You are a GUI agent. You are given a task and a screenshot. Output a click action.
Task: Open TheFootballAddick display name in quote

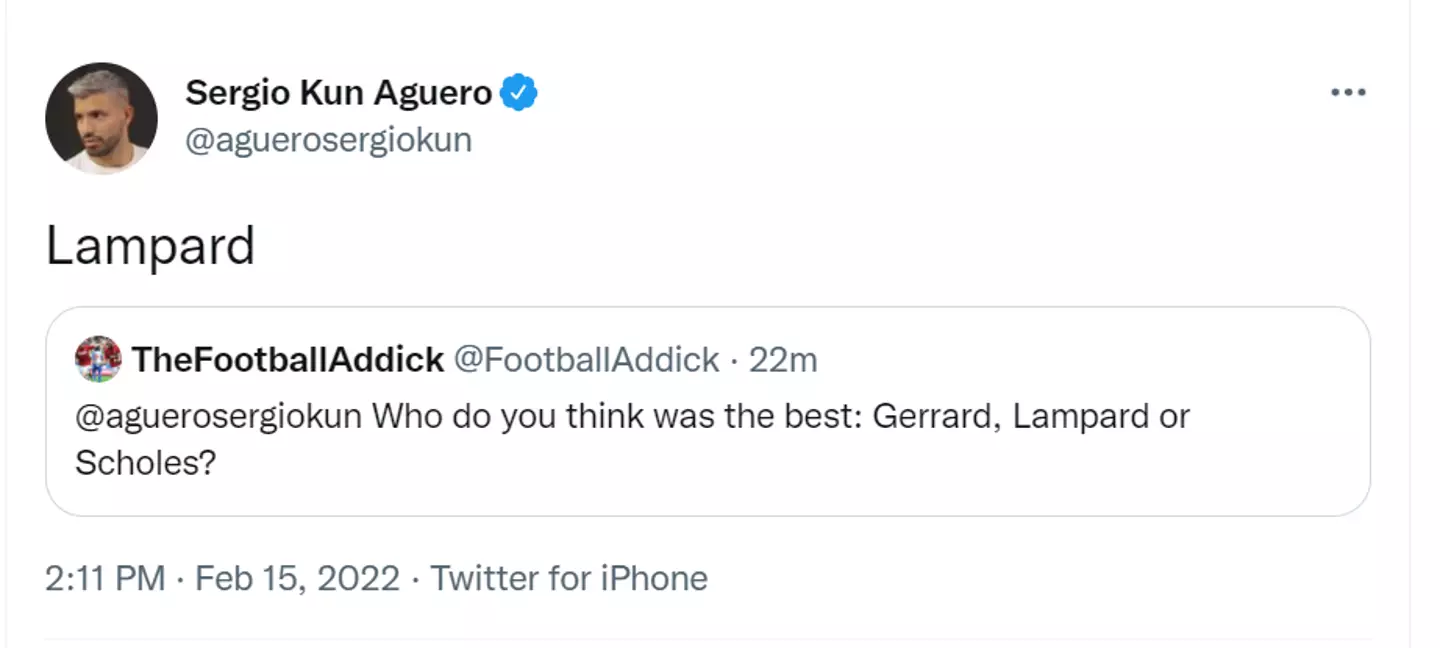tap(288, 360)
